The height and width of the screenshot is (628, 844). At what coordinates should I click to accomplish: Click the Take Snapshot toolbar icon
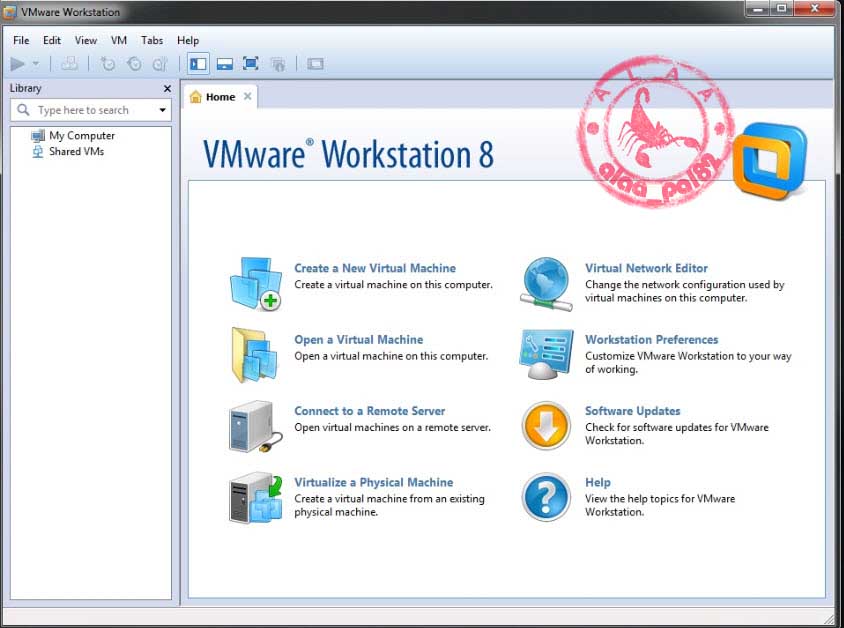click(x=108, y=64)
